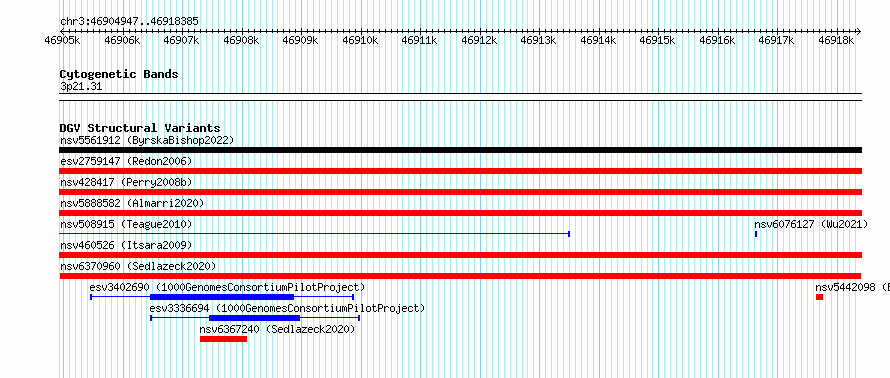The image size is (890, 378).
Task: Open the nsv5442098 variant label
Action: 853,287
